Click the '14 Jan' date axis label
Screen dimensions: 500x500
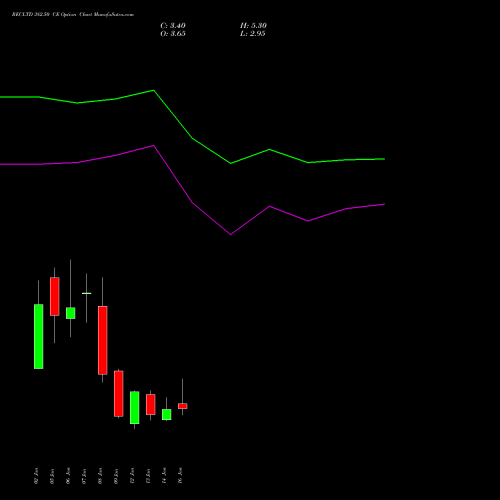click(x=164, y=476)
